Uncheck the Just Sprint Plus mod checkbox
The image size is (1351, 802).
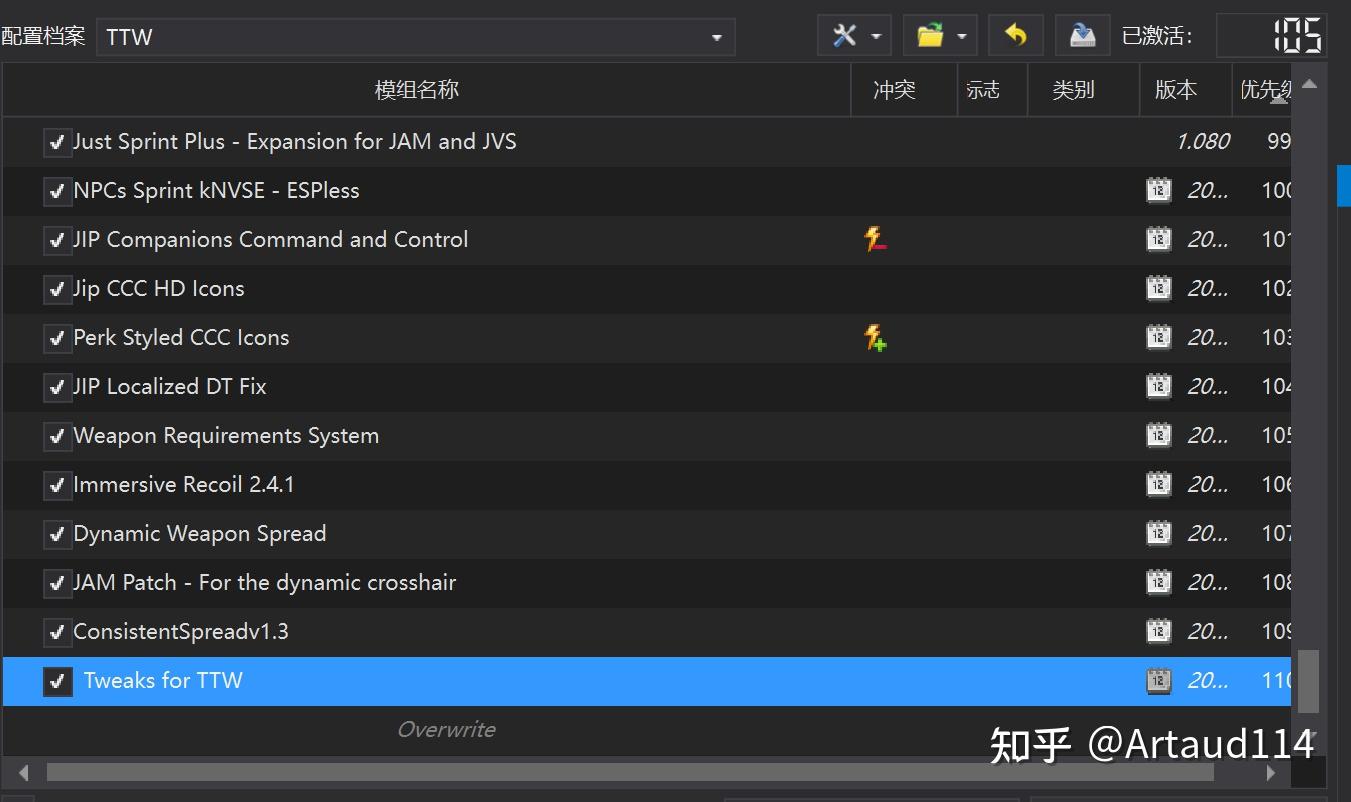(57, 142)
